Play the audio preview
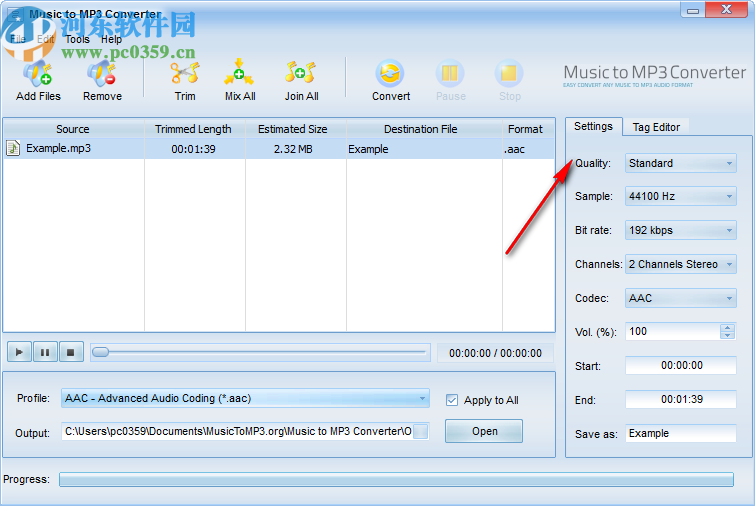Screen dimensions: 755x506 (19, 352)
